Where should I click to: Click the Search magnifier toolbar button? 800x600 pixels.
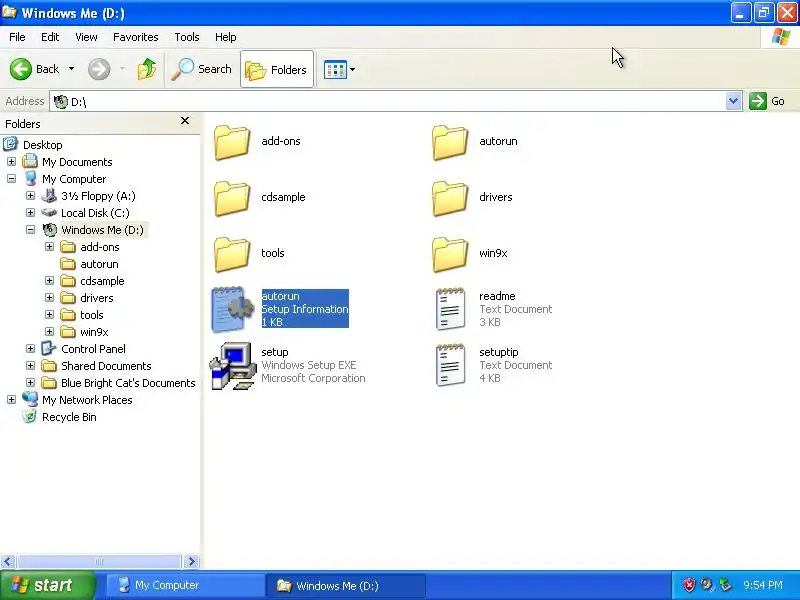point(201,69)
